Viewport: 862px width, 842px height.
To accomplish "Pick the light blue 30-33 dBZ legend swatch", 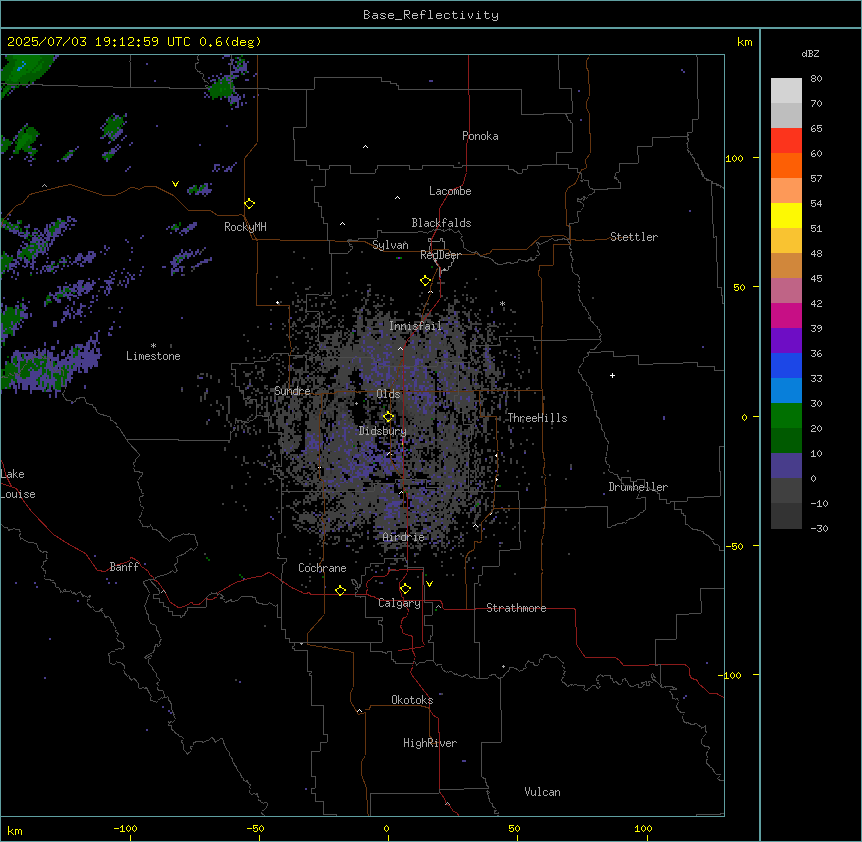I will [786, 391].
